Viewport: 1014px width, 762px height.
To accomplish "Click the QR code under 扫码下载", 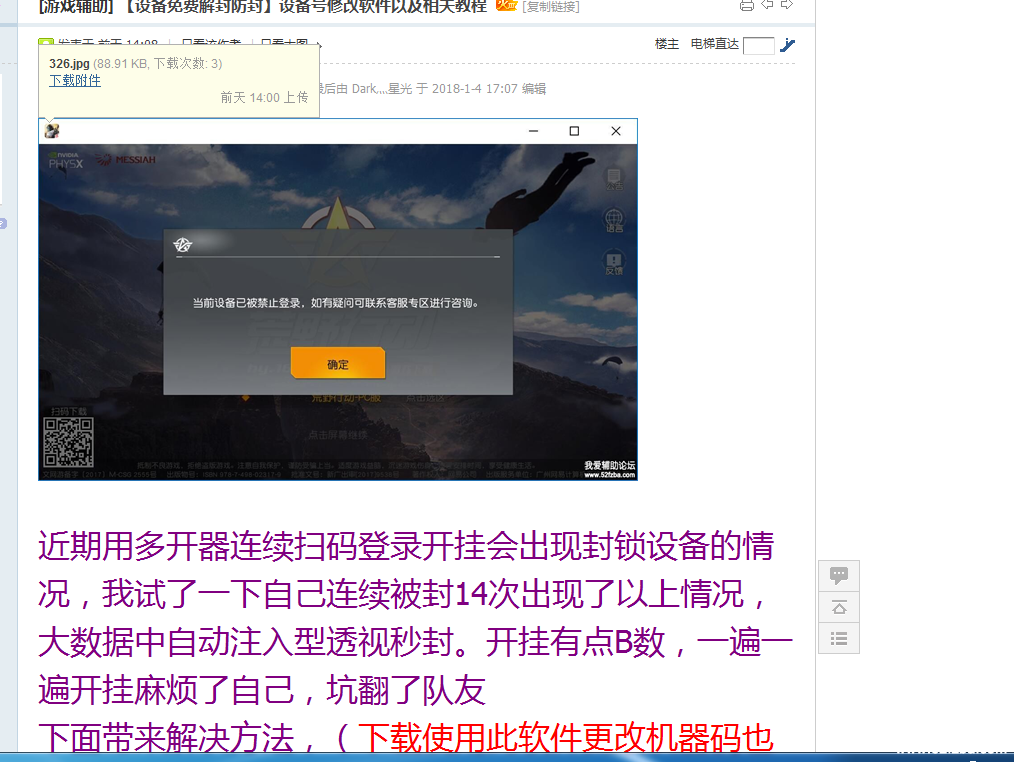I will 69,442.
